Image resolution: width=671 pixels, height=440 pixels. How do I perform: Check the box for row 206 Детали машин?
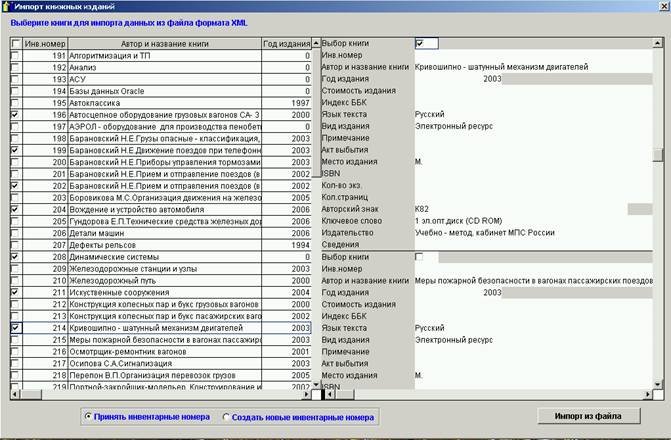coord(15,233)
